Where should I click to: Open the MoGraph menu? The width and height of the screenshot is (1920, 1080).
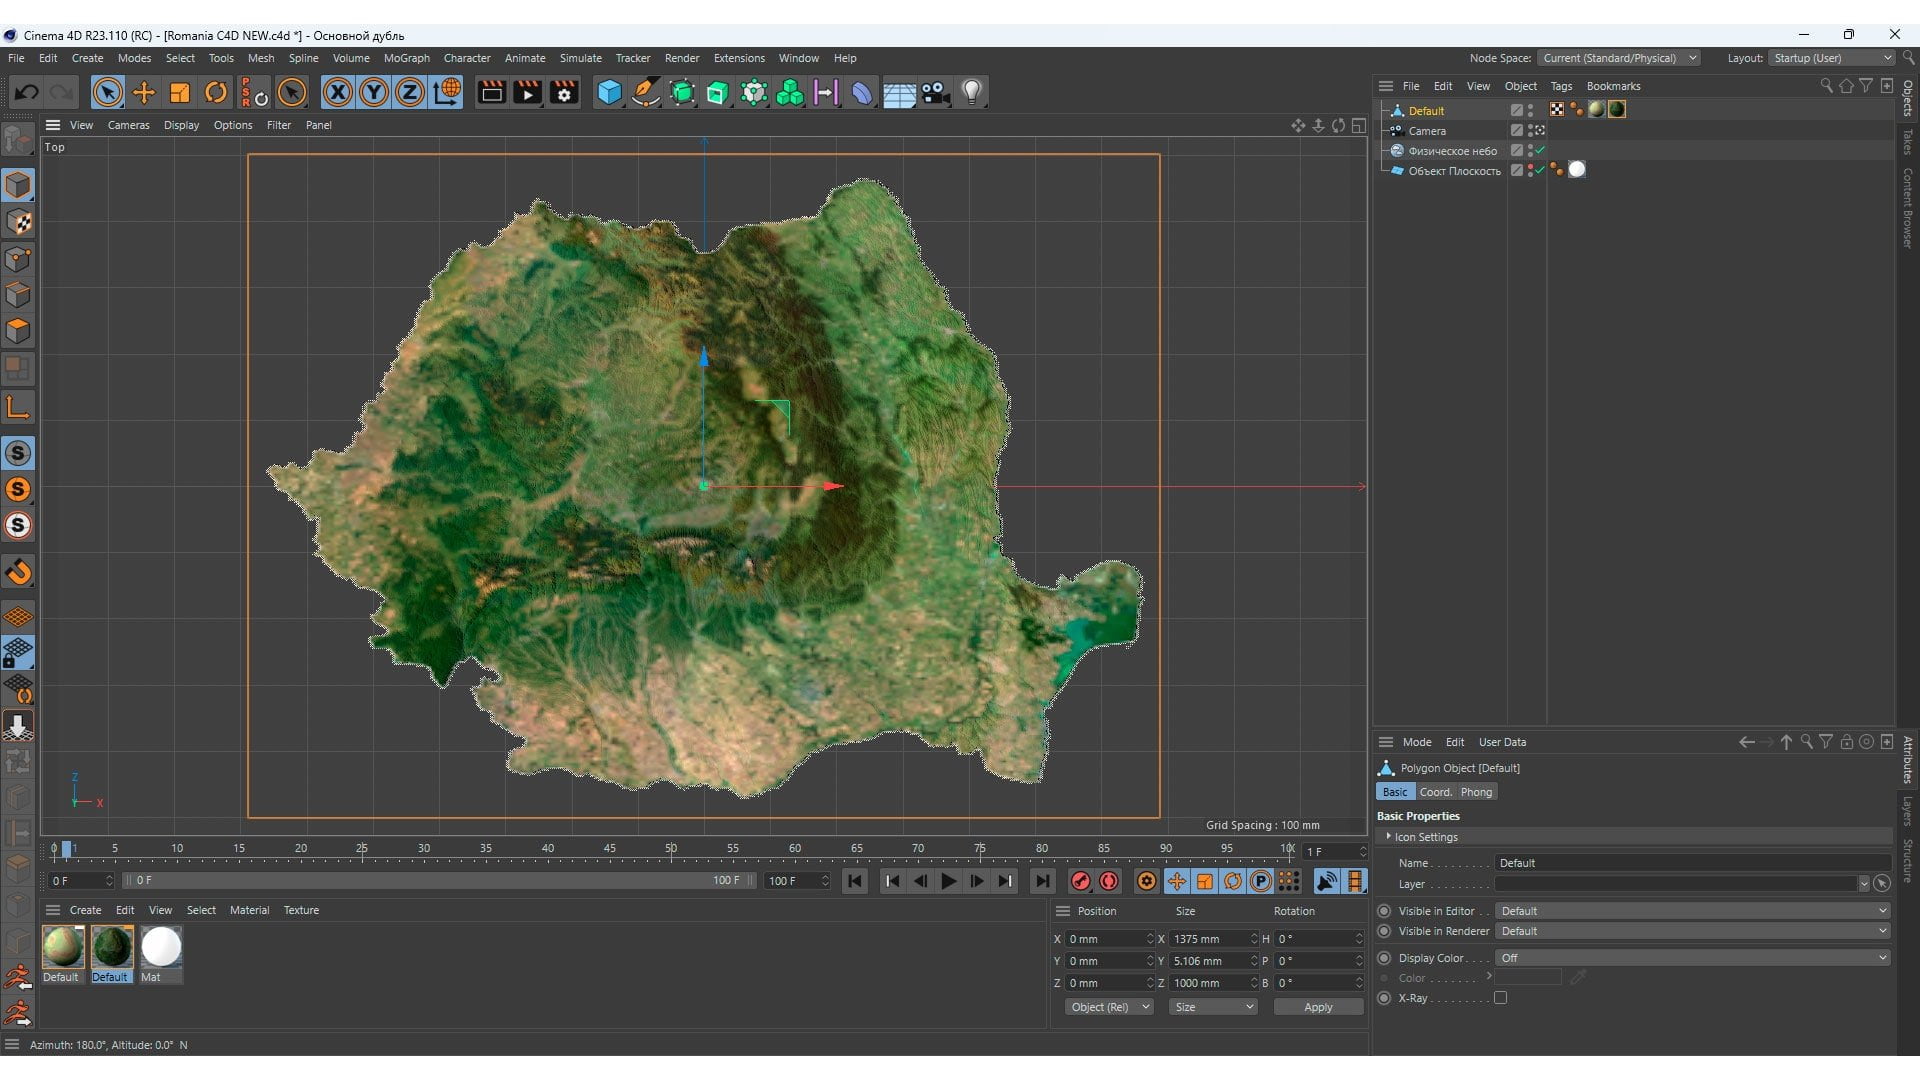(x=406, y=58)
